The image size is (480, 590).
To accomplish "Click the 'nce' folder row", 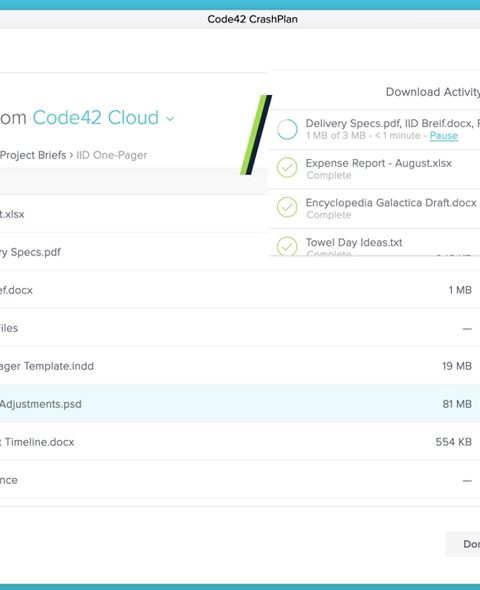I will tap(240, 480).
